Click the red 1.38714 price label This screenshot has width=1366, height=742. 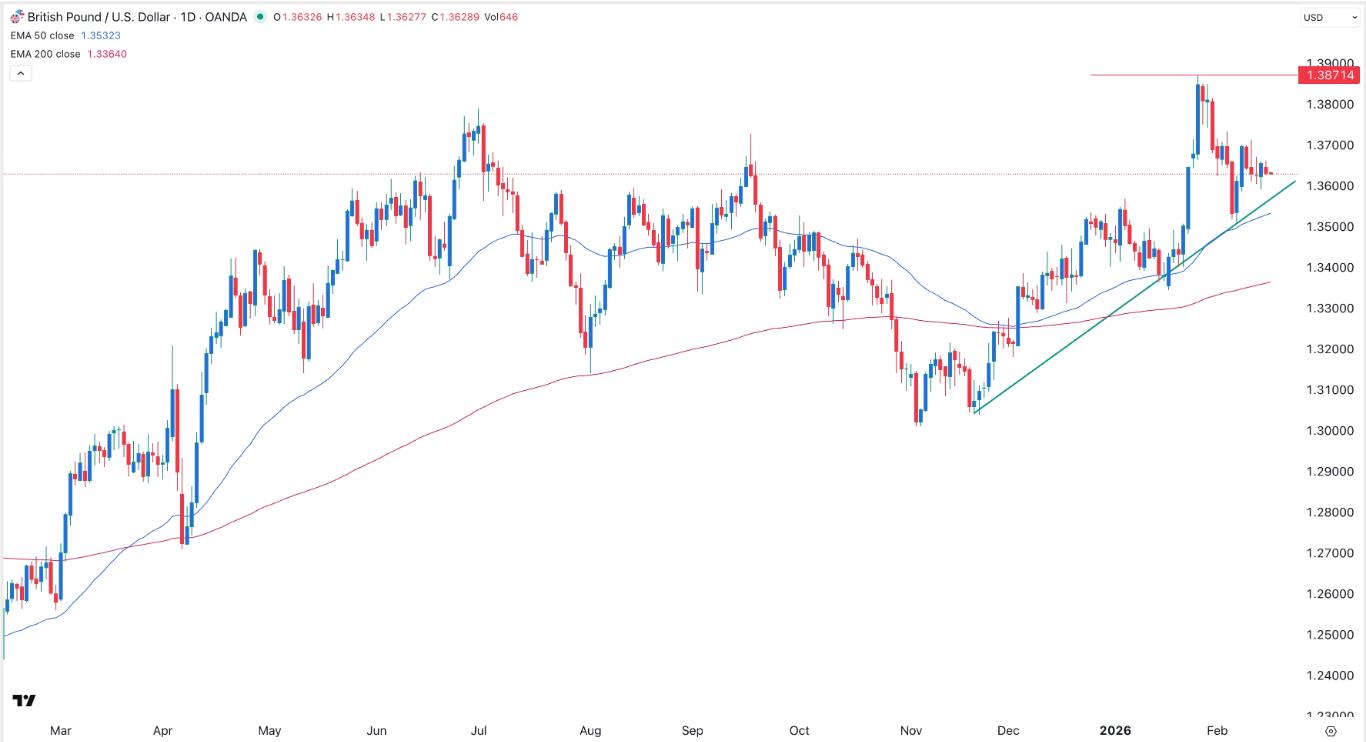(x=1330, y=75)
